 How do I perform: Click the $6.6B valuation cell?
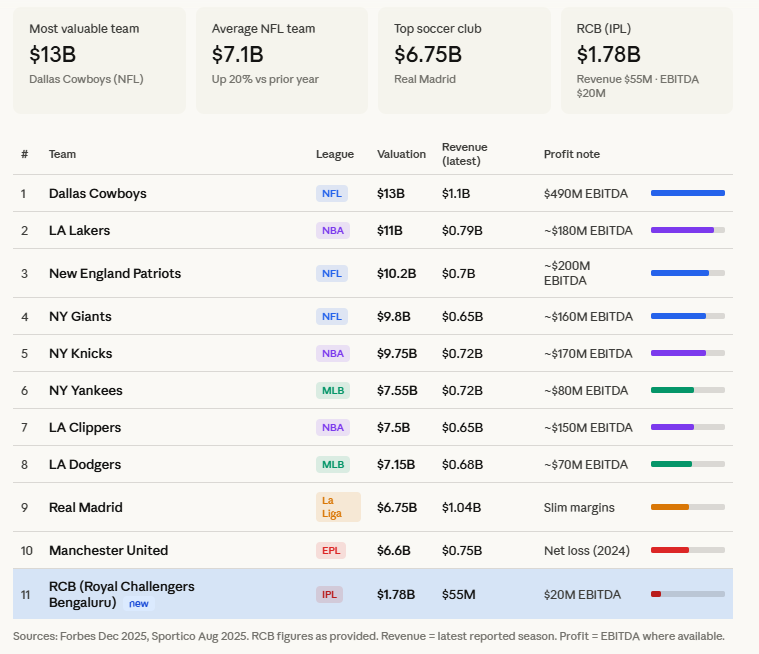coord(394,550)
